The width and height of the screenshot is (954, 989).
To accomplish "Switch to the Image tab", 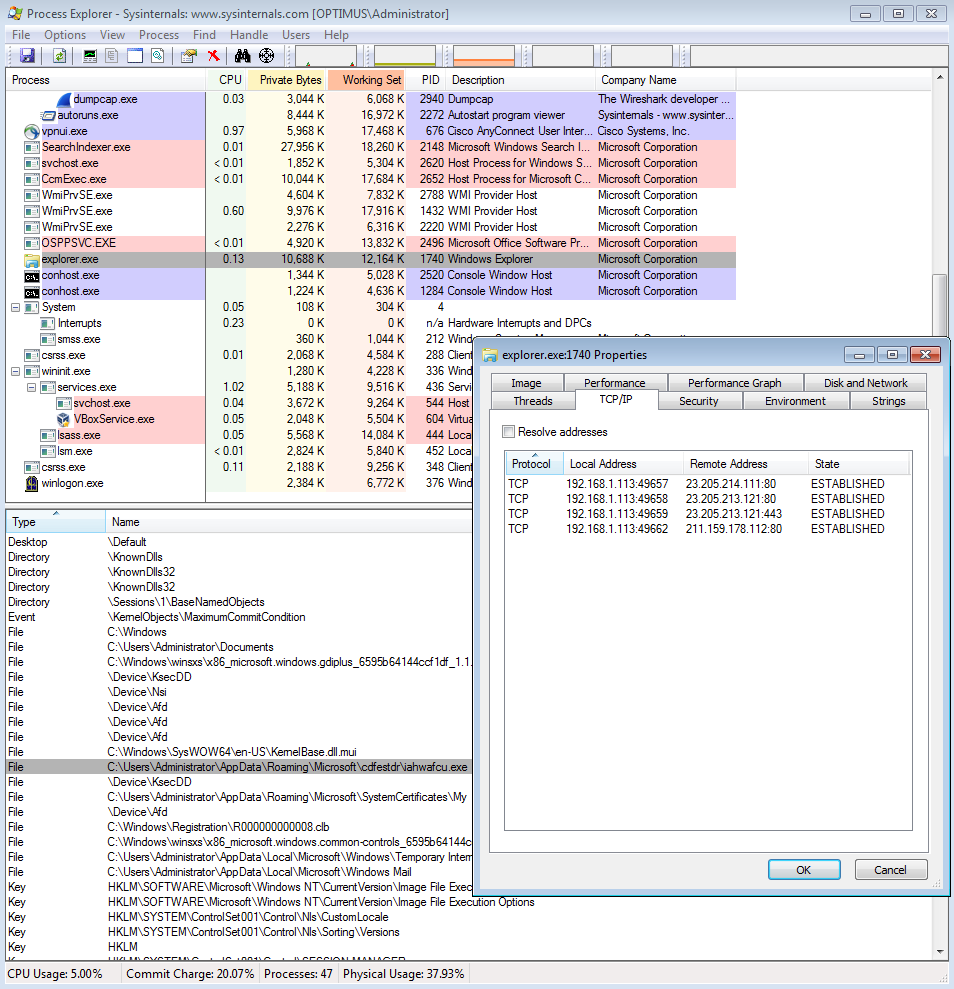I will [526, 383].
